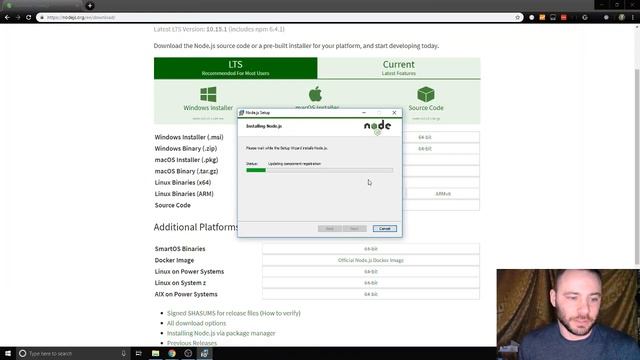Open a new browser tab with plus button

point(90,6)
